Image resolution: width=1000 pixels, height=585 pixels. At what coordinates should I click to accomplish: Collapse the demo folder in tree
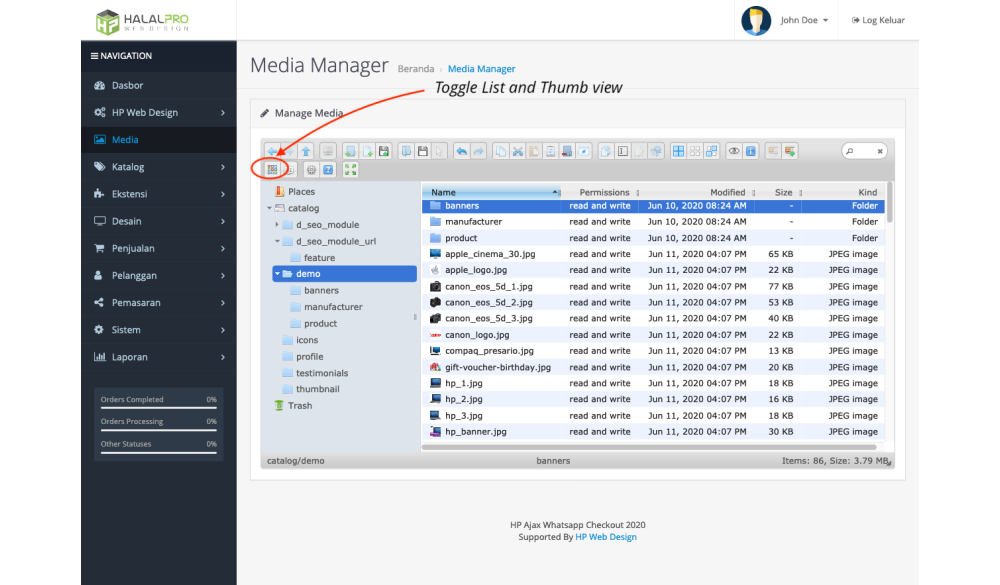click(277, 274)
